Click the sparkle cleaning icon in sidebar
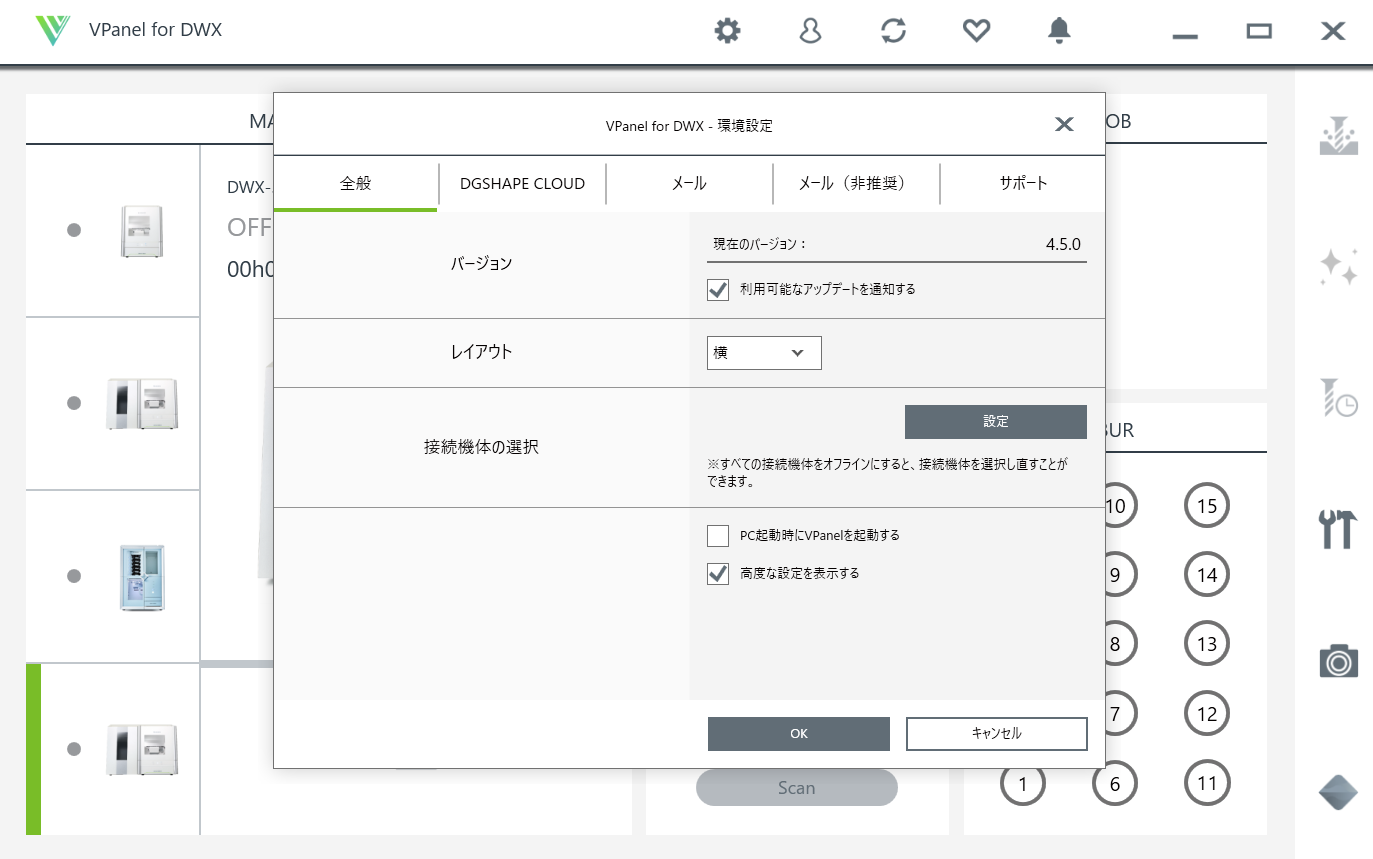 coord(1338,267)
